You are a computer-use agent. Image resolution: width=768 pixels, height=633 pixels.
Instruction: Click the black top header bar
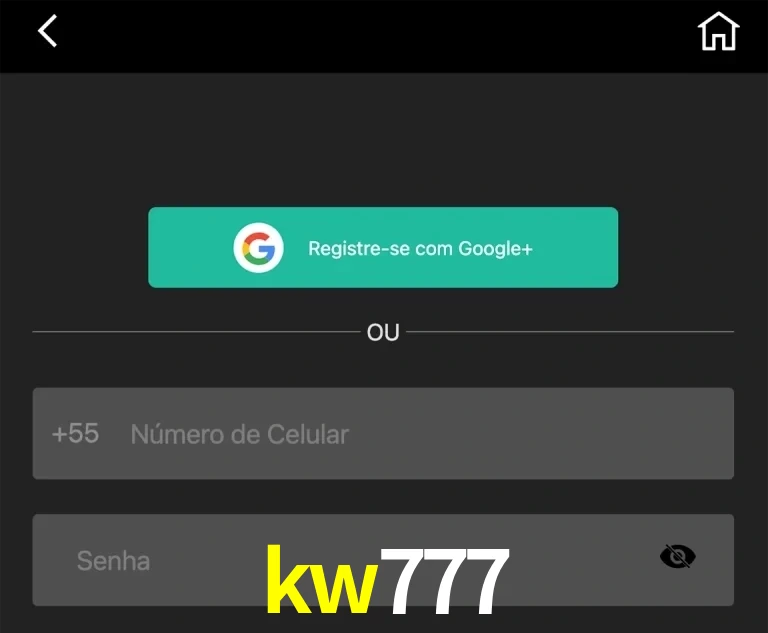pos(384,36)
